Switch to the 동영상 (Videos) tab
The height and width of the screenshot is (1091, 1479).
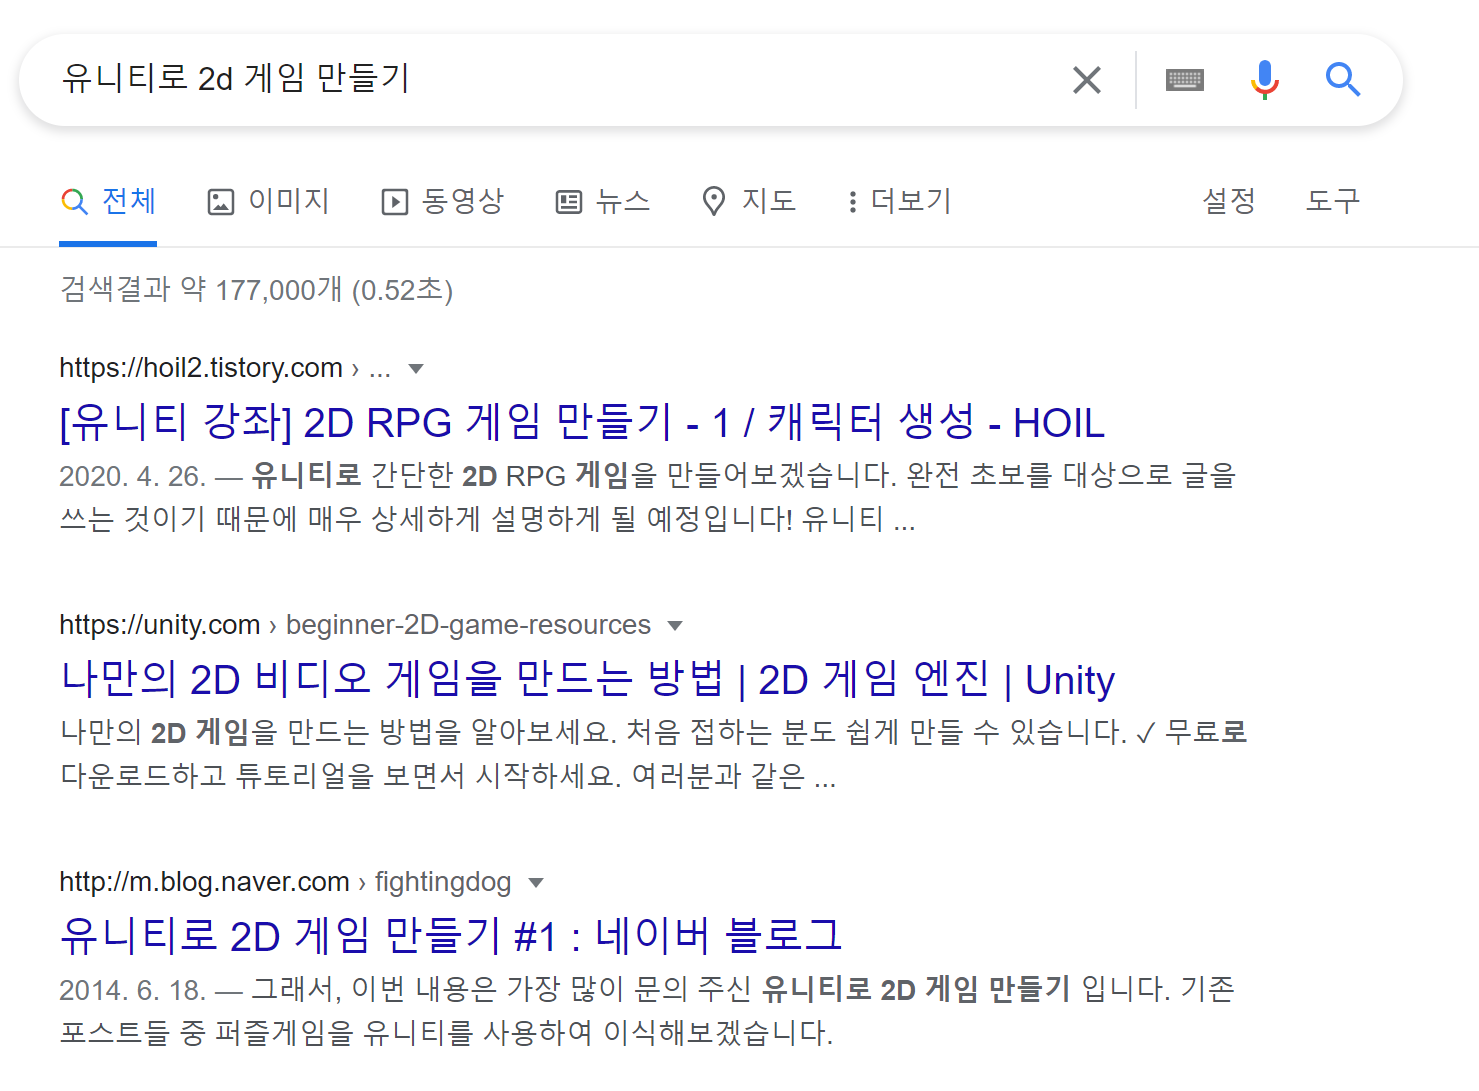443,201
